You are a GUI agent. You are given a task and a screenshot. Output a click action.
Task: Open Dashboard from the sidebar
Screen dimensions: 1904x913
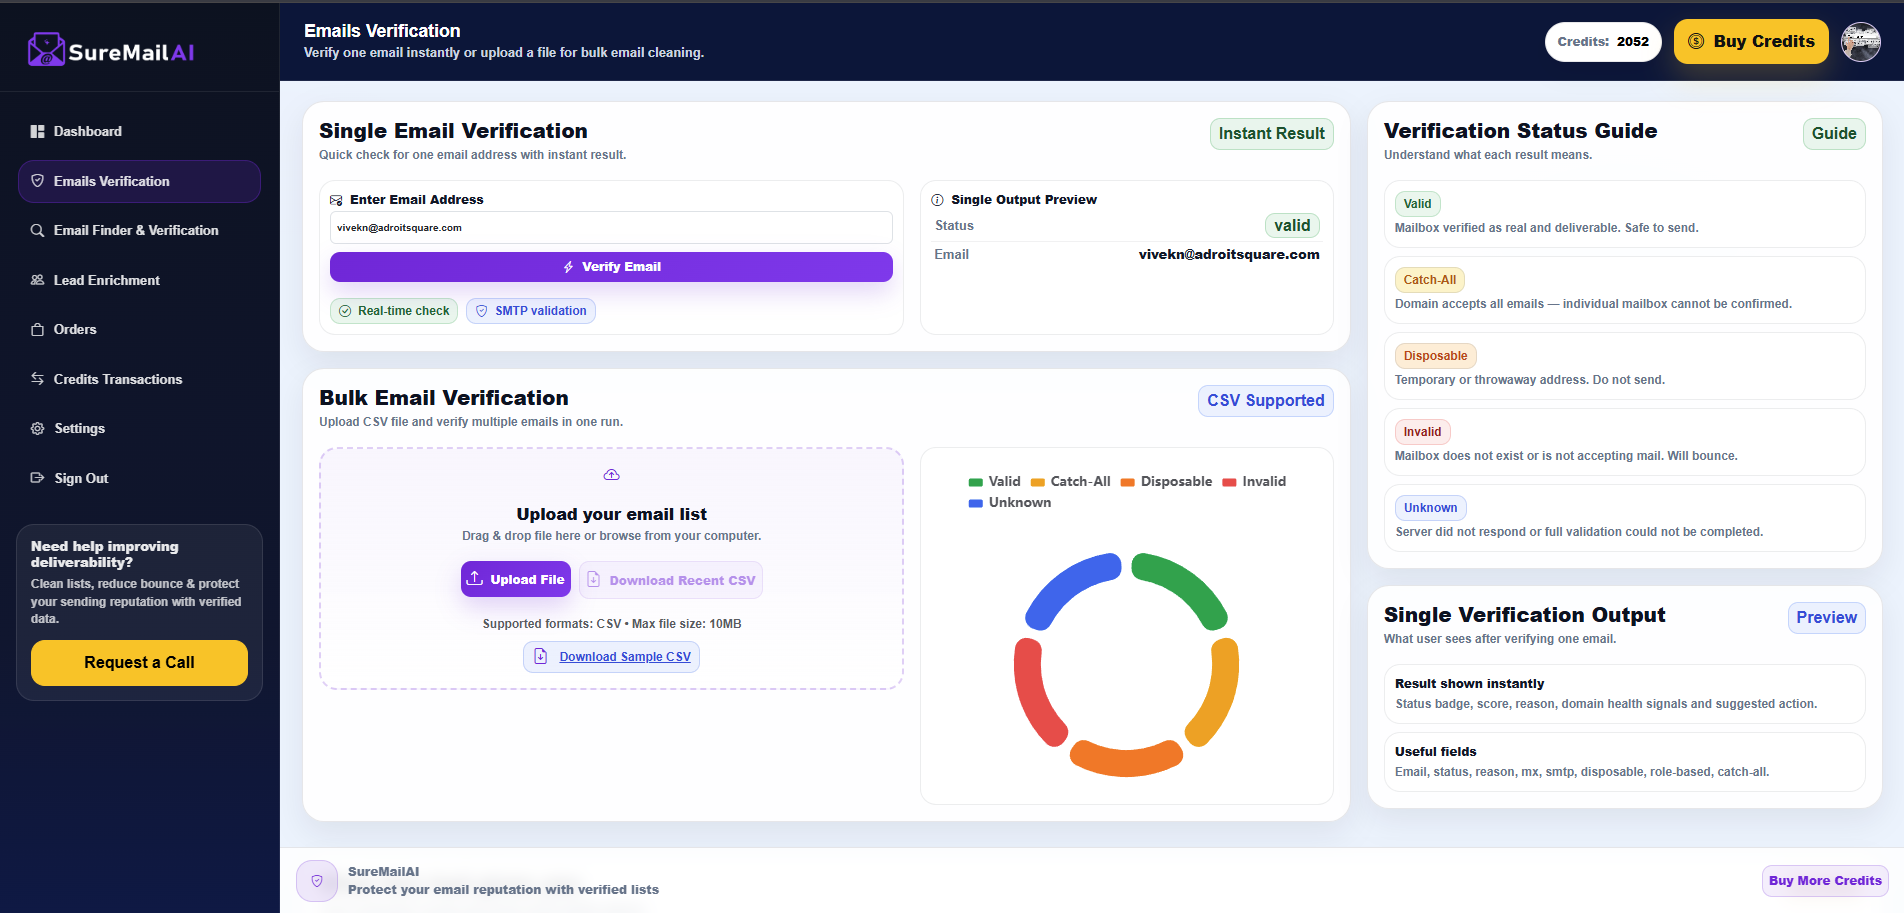(139, 132)
